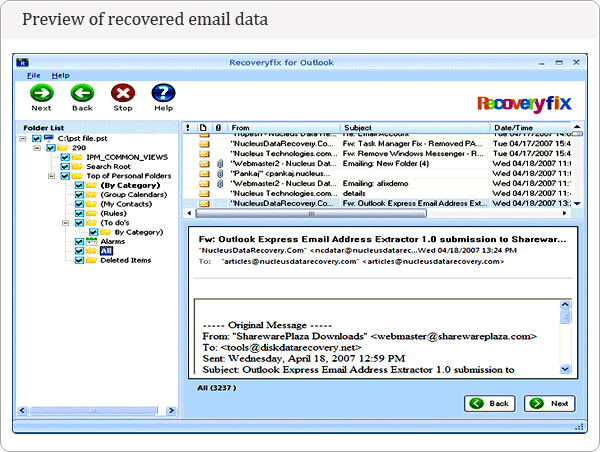Image resolution: width=600 pixels, height=452 pixels.
Task: Click the message preview scroll down arrow
Action: pyautogui.click(x=565, y=369)
